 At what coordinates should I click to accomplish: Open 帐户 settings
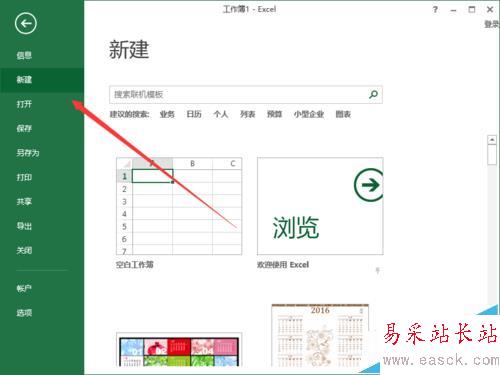tap(24, 288)
